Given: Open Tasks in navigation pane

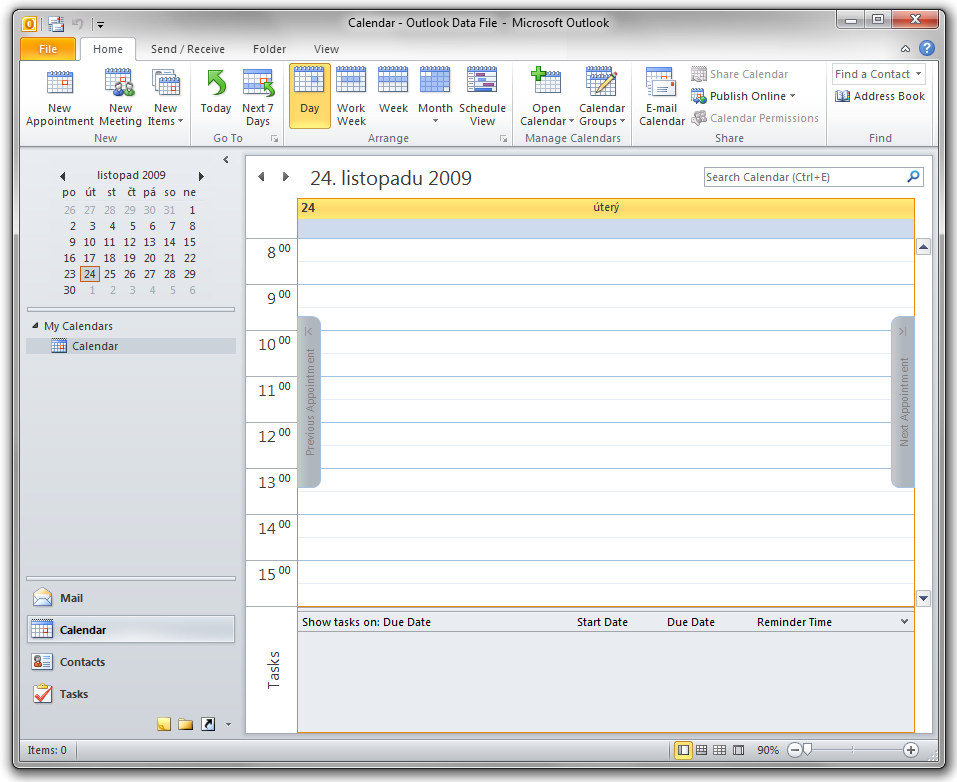Looking at the screenshot, I should click(x=131, y=693).
